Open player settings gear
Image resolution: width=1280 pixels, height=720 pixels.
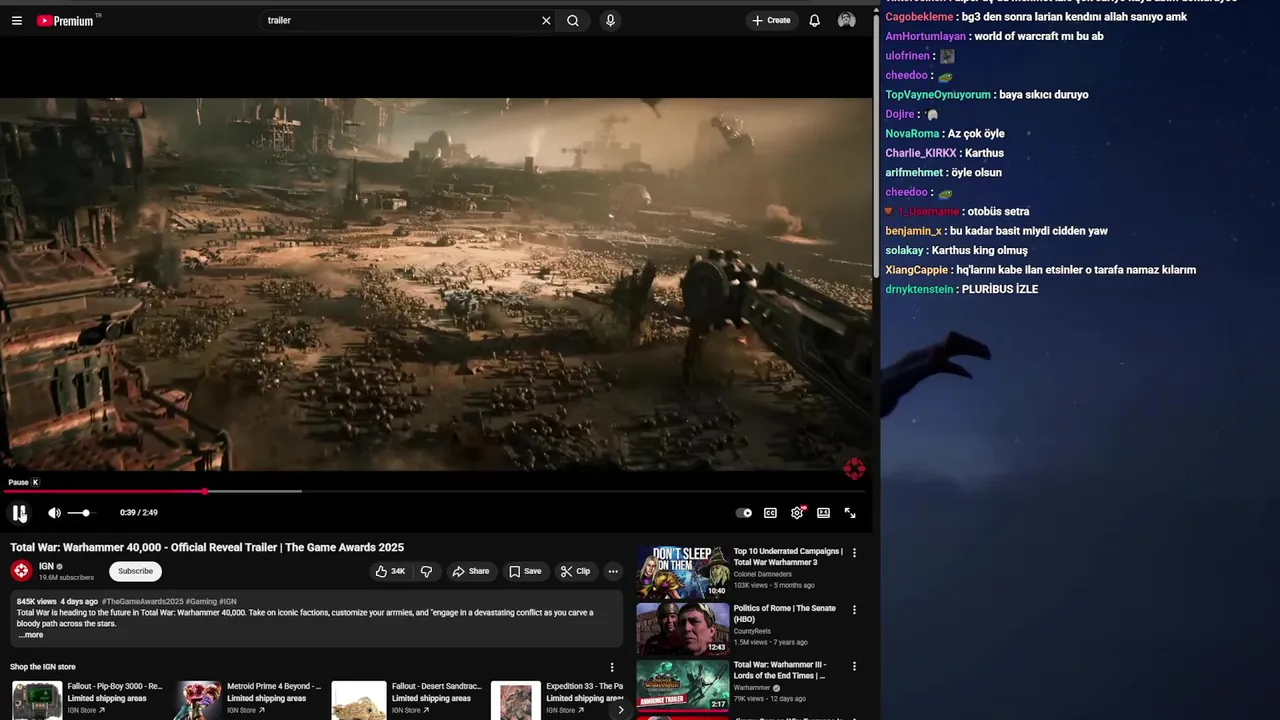coord(797,513)
